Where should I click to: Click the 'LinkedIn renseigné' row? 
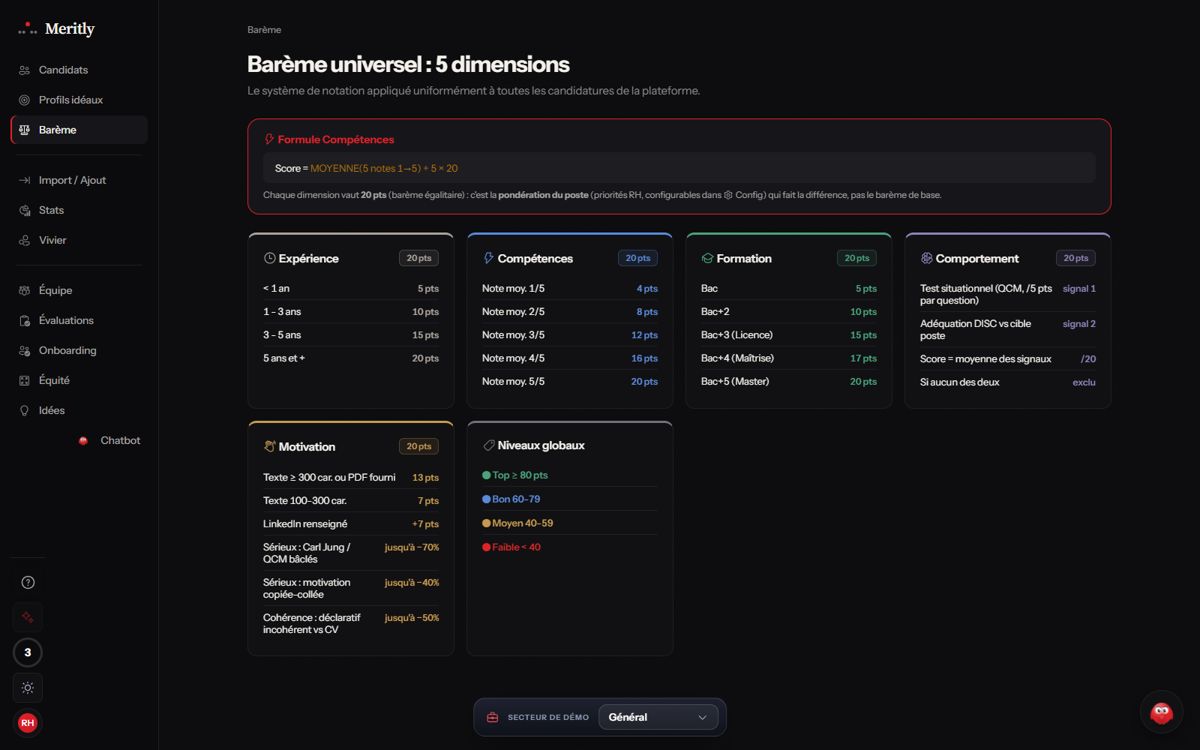(x=351, y=524)
